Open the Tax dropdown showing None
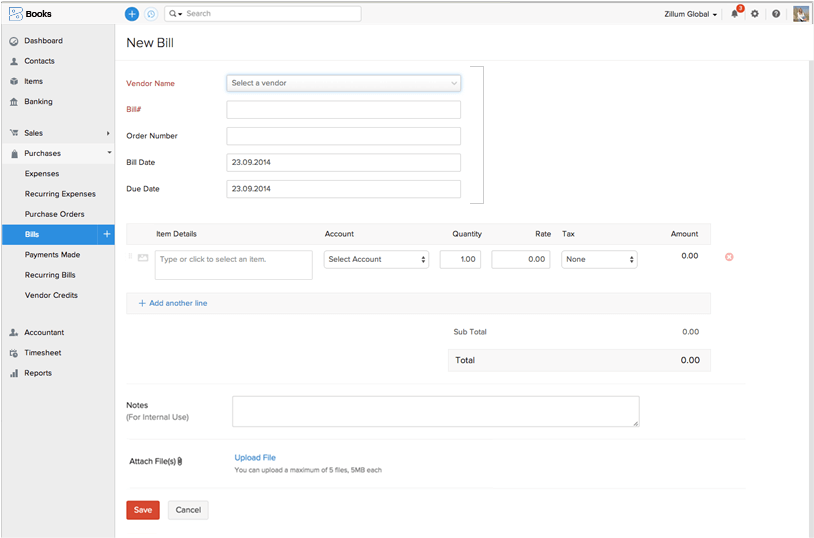The height and width of the screenshot is (538, 814). [x=599, y=259]
